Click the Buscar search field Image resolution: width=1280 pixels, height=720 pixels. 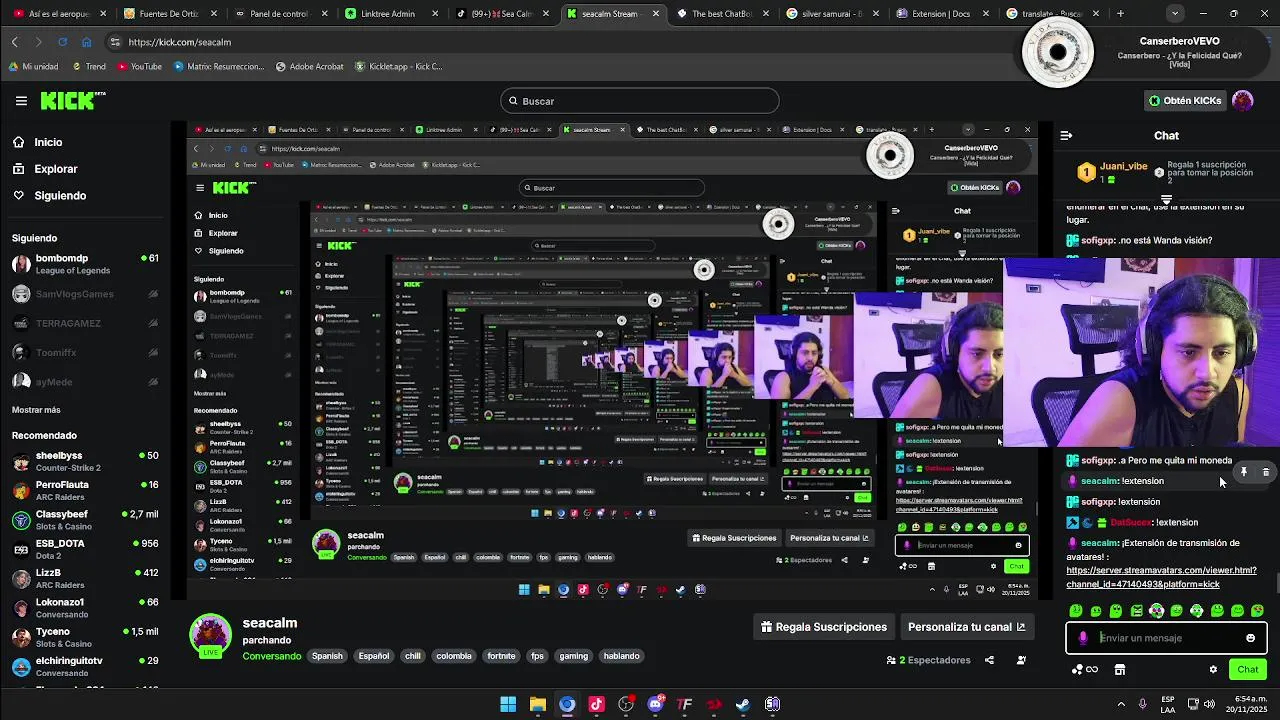click(x=640, y=101)
